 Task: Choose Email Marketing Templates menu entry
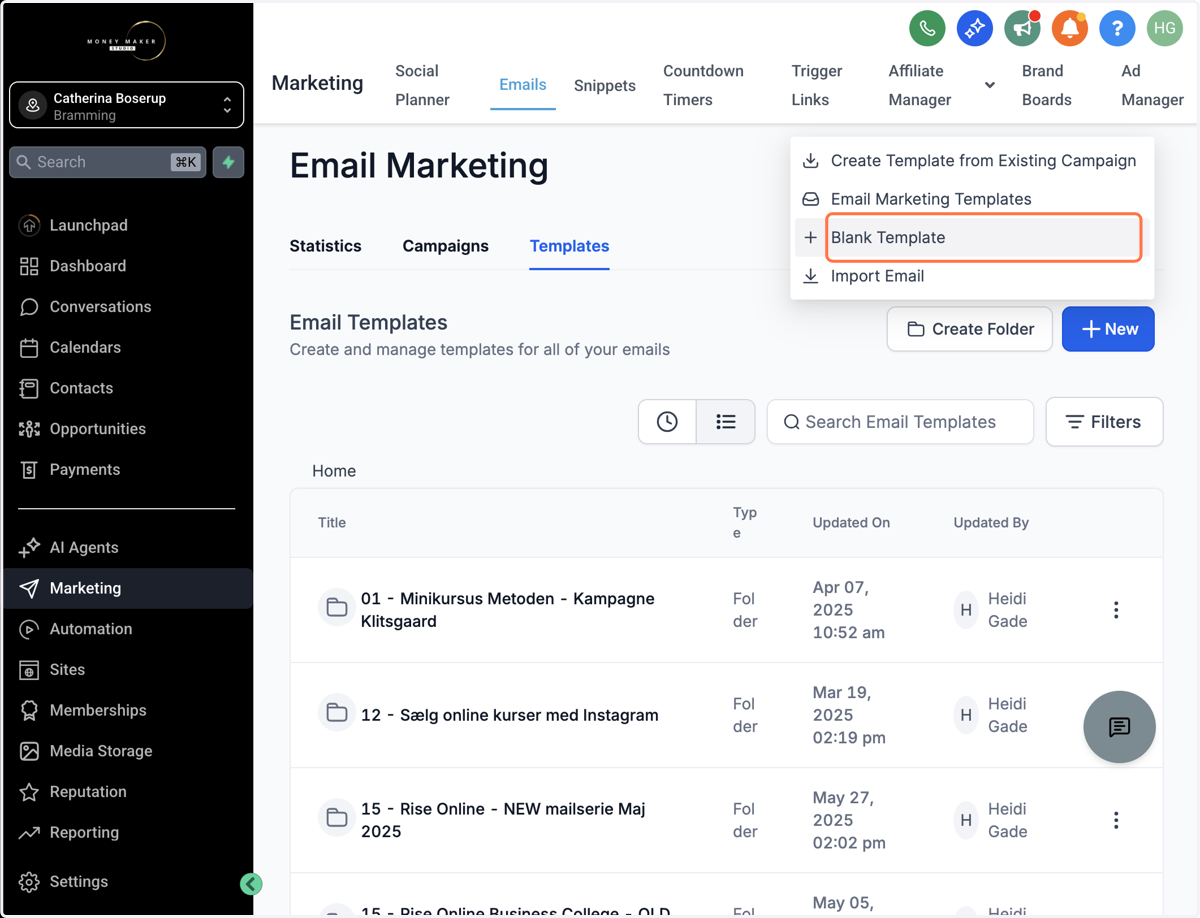(x=972, y=199)
